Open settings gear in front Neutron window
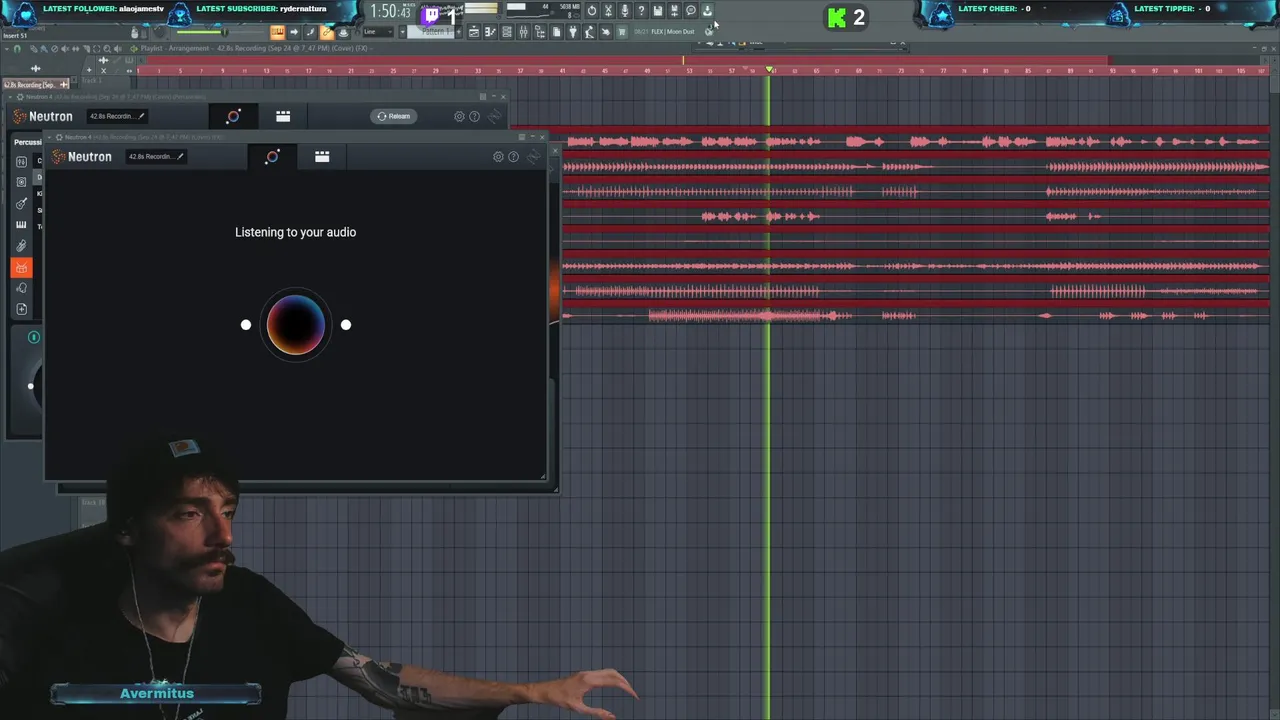Screen dimensions: 1280x720 click(498, 157)
